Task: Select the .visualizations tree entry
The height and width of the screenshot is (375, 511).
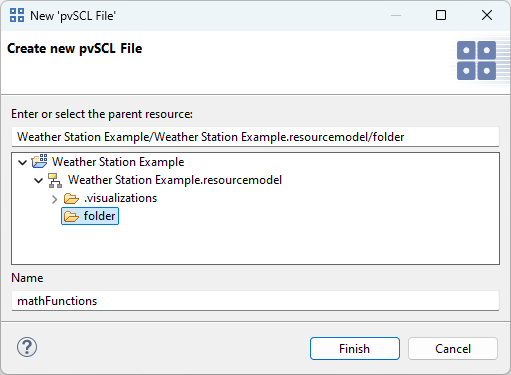Action: [x=120, y=198]
